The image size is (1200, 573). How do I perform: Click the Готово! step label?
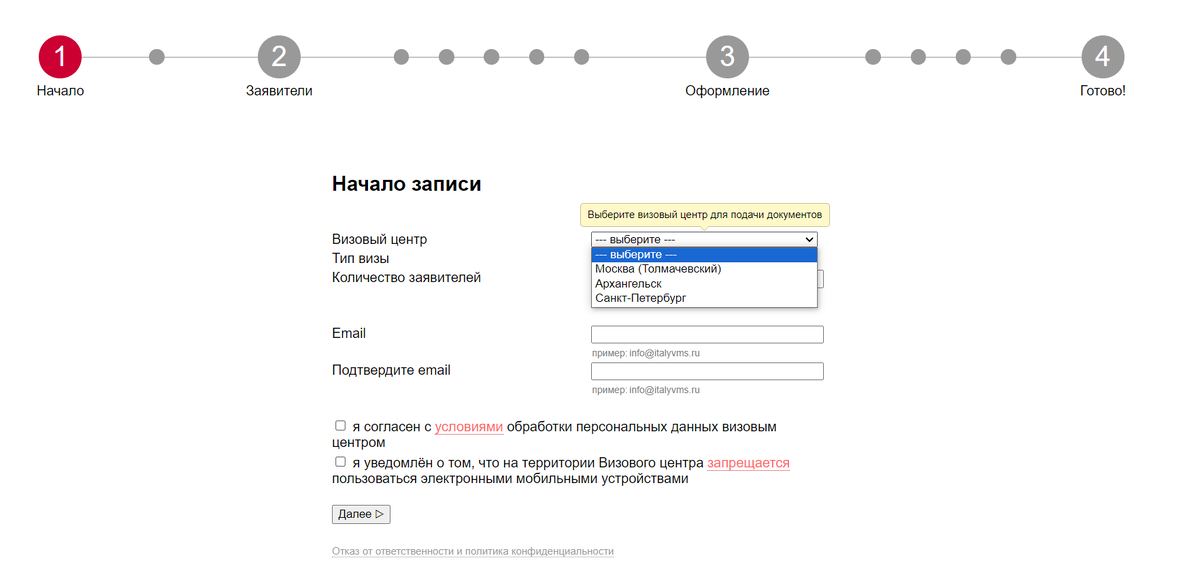pos(1103,91)
